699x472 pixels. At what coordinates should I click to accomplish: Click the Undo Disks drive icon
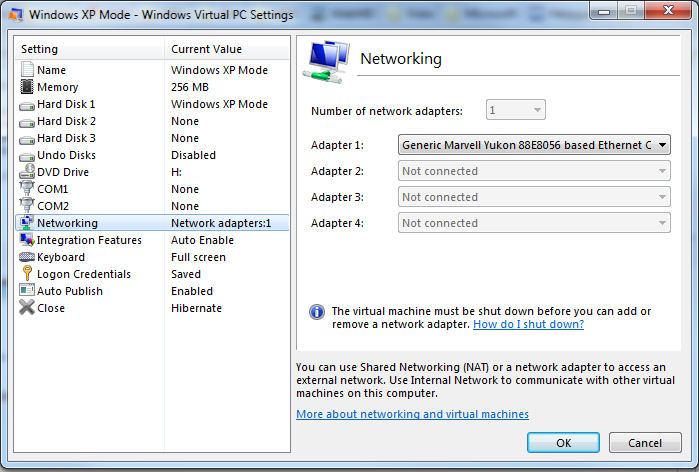(27, 157)
